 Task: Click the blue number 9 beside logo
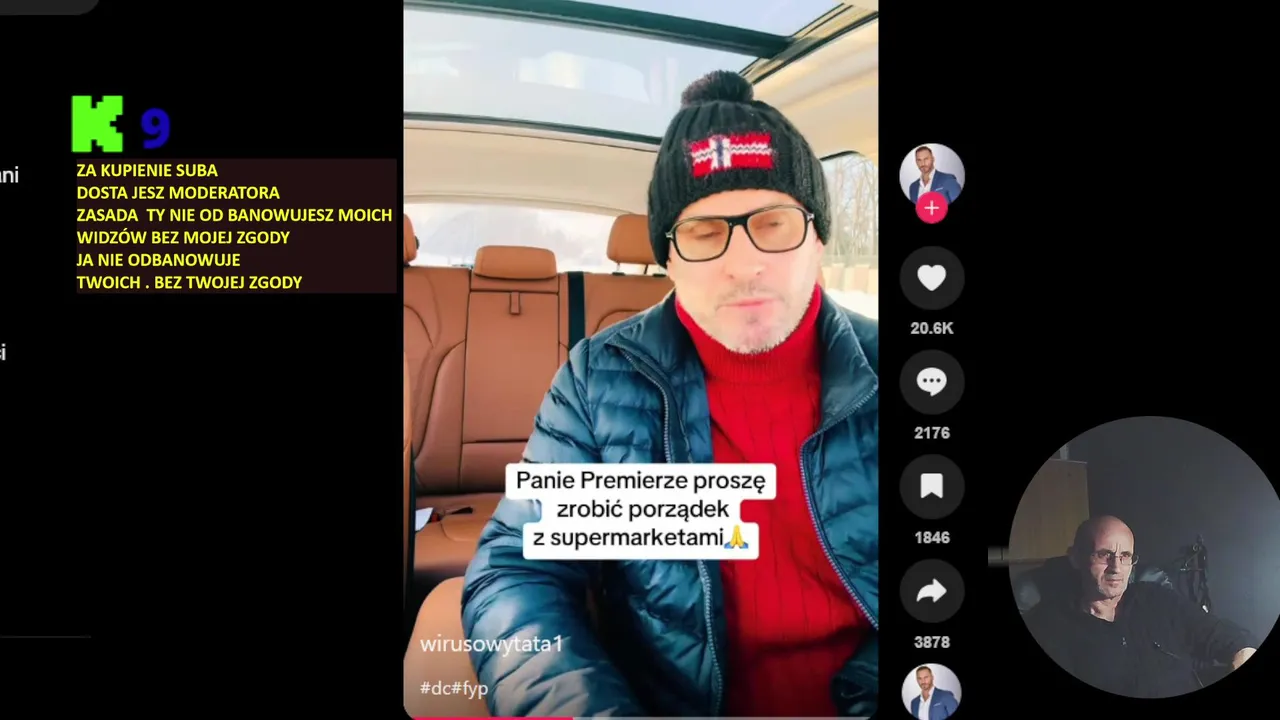pos(155,128)
